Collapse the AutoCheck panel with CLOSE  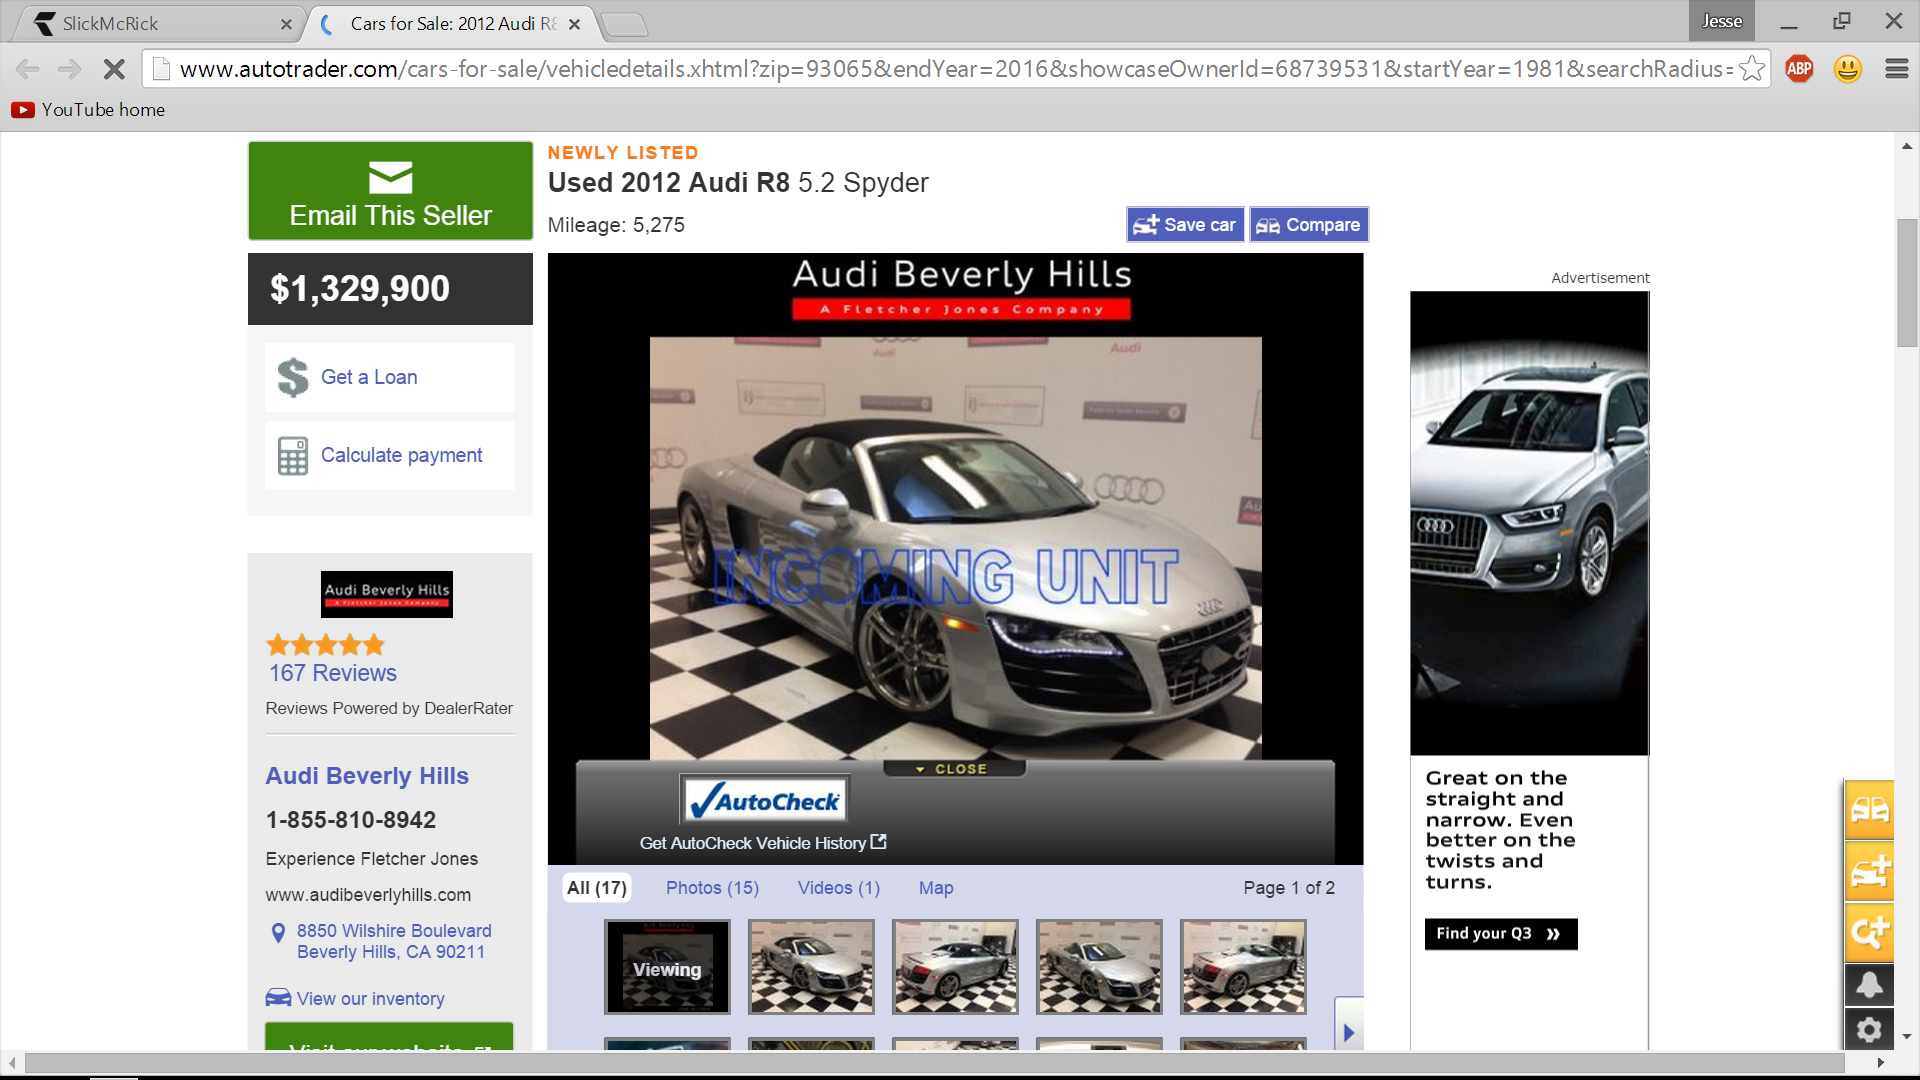point(954,769)
